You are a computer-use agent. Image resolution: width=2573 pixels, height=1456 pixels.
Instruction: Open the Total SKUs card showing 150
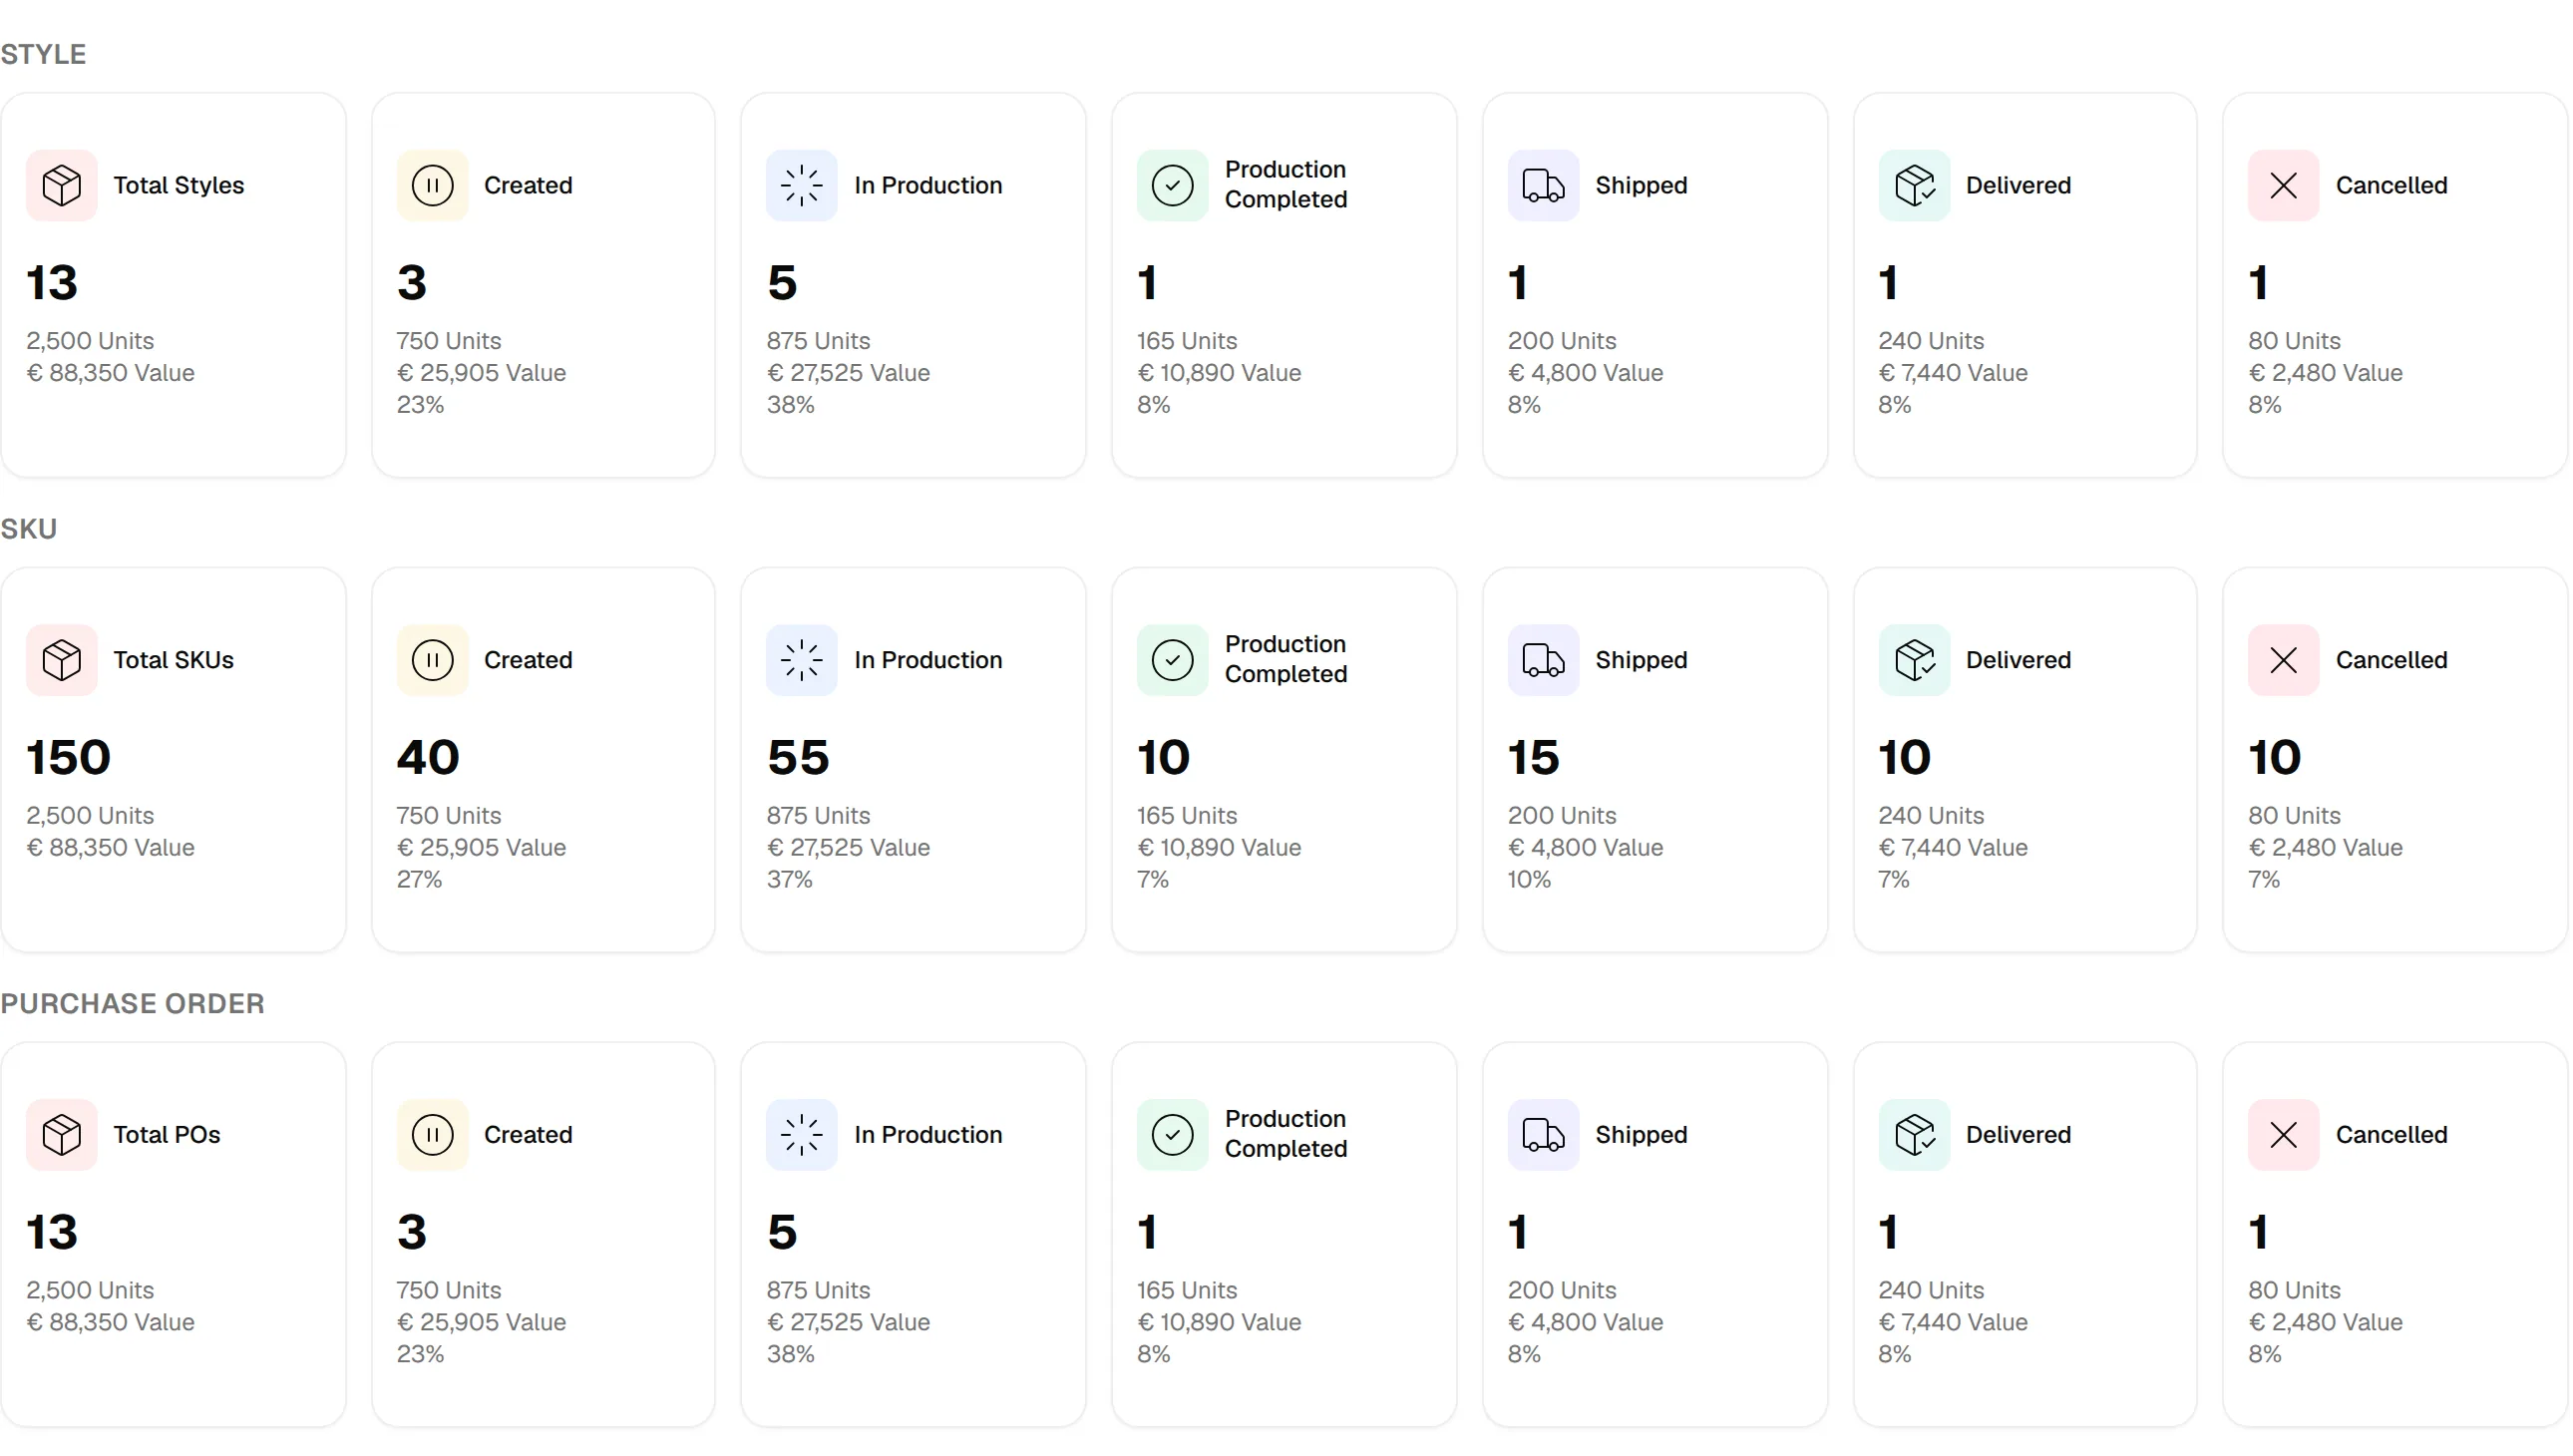pos(173,760)
